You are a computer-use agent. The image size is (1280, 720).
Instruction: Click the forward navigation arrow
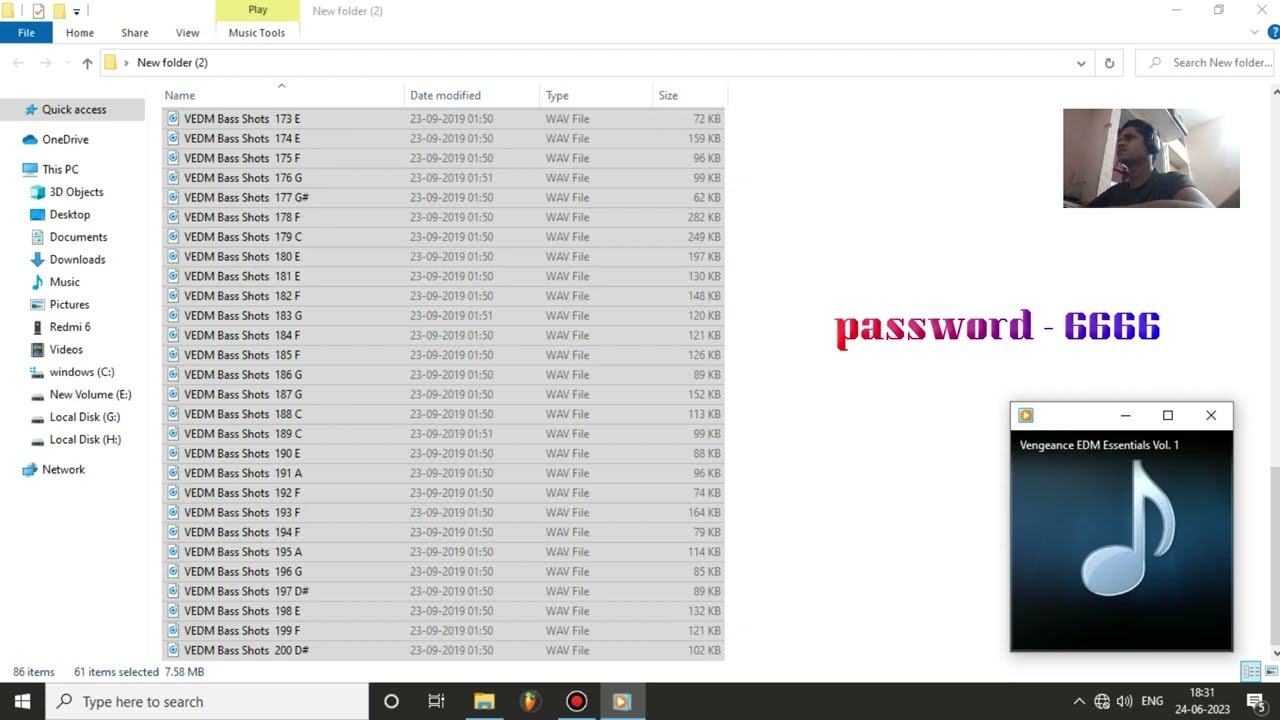tap(45, 63)
